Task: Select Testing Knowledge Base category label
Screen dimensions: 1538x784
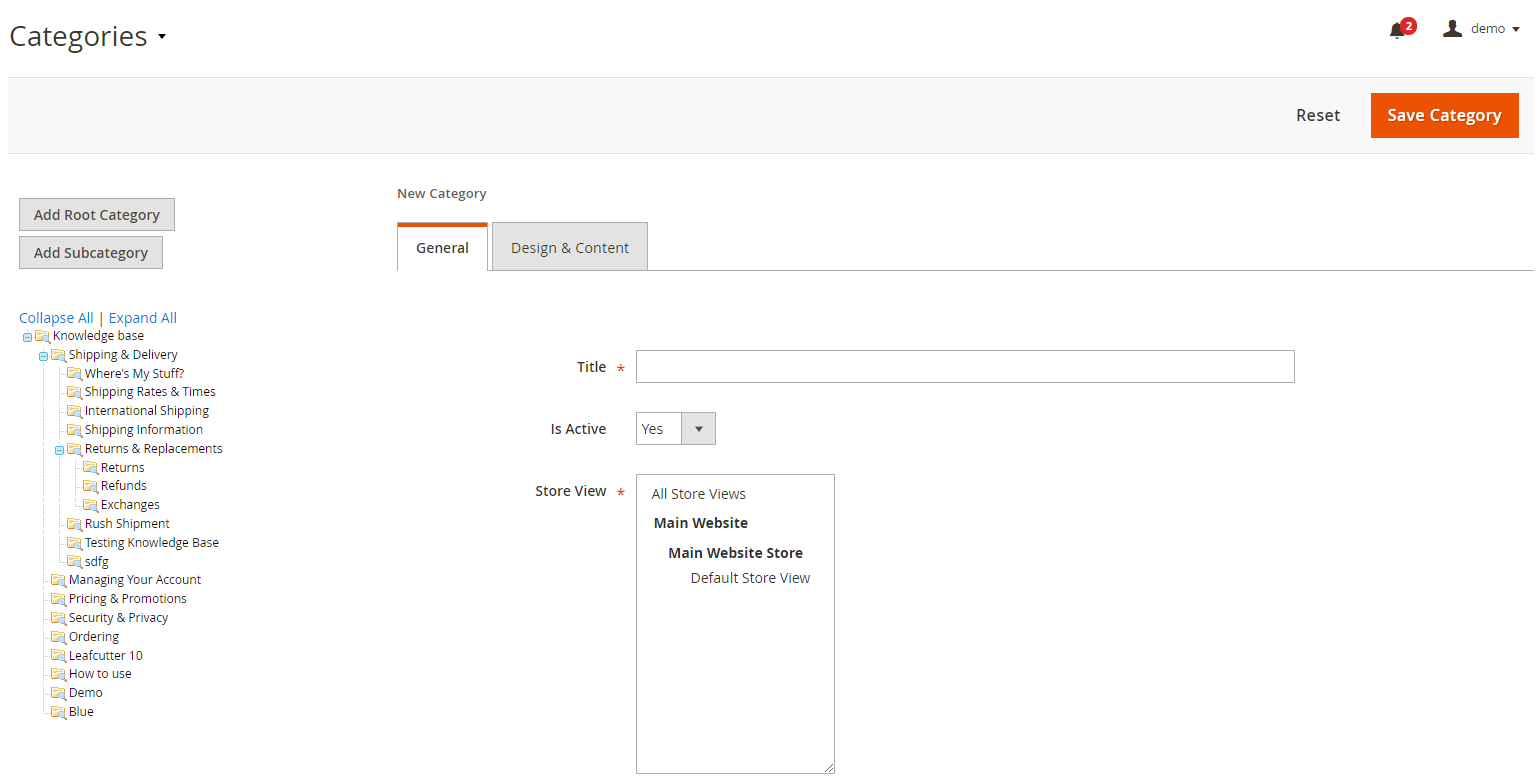Action: pyautogui.click(x=152, y=543)
